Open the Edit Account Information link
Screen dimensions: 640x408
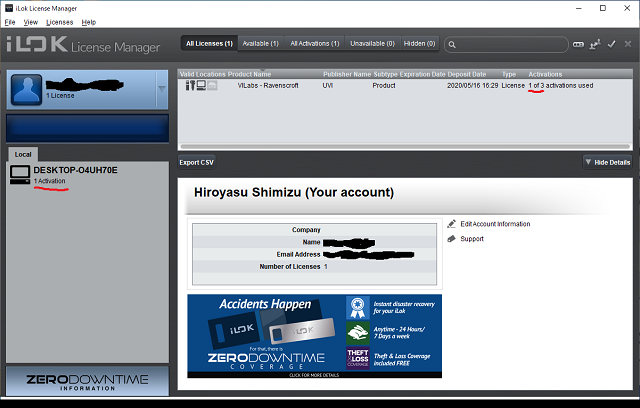click(495, 224)
